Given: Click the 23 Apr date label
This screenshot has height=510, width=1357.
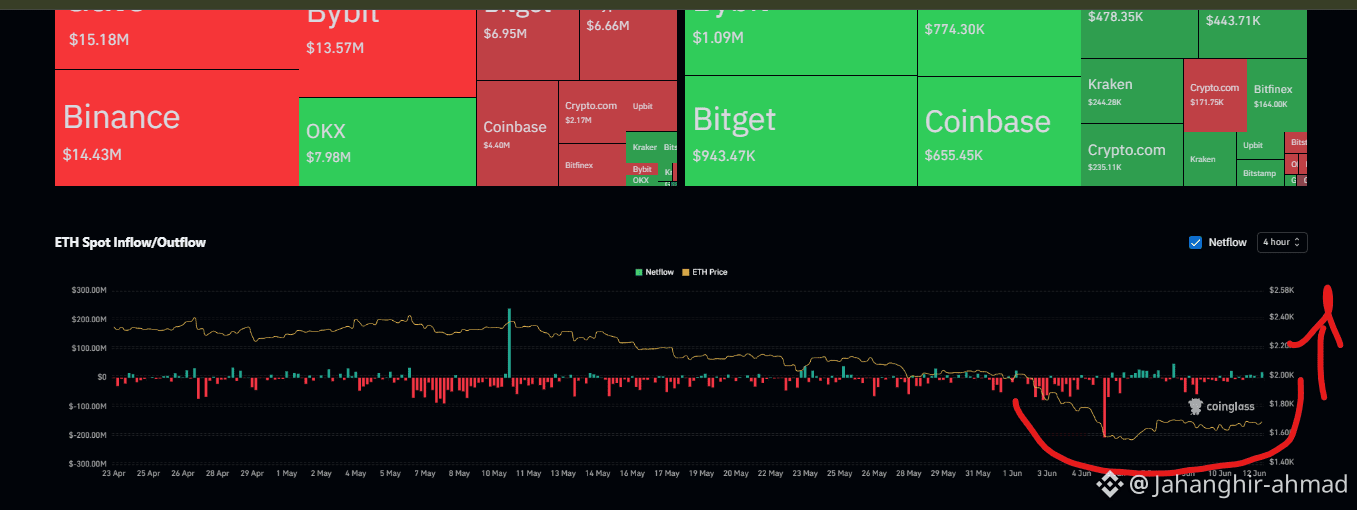Looking at the screenshot, I should (113, 473).
